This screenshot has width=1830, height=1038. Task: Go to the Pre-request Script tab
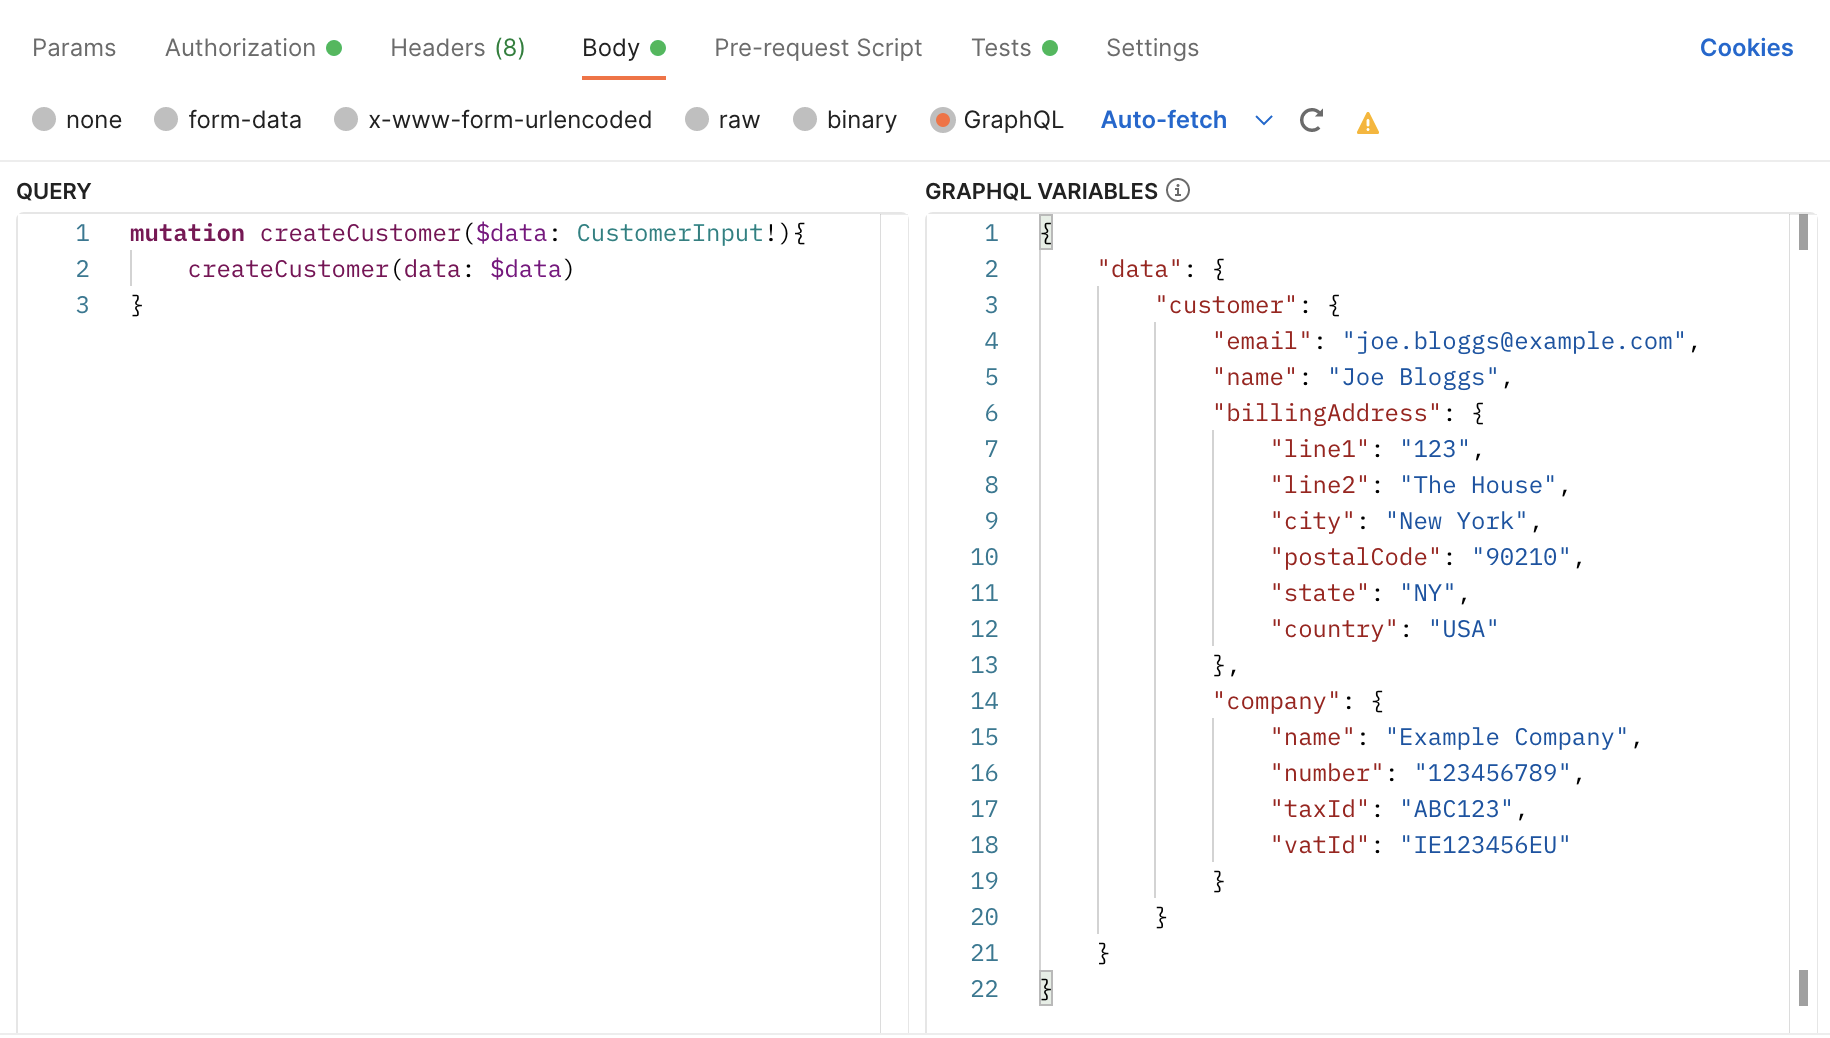click(x=817, y=48)
